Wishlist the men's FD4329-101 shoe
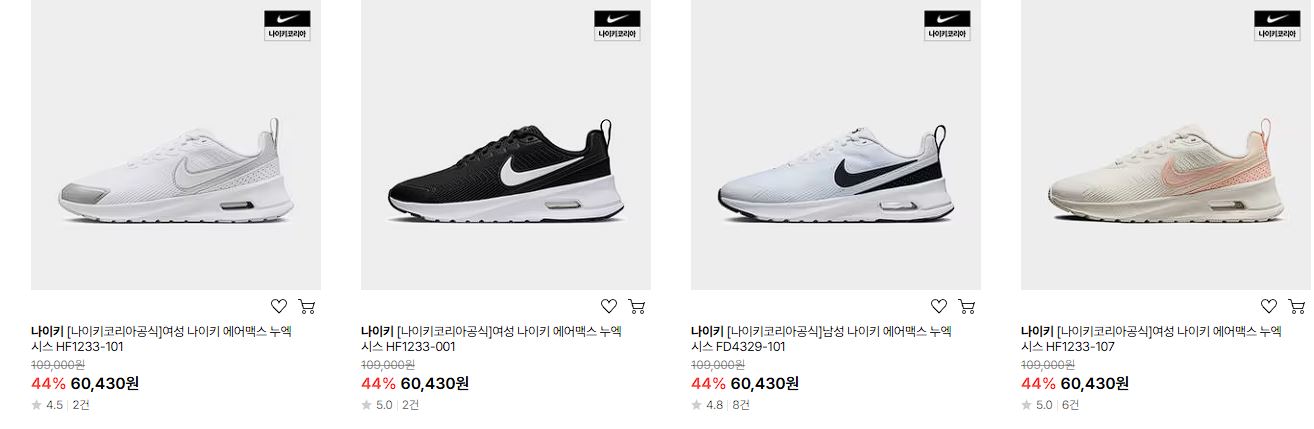 pos(939,306)
